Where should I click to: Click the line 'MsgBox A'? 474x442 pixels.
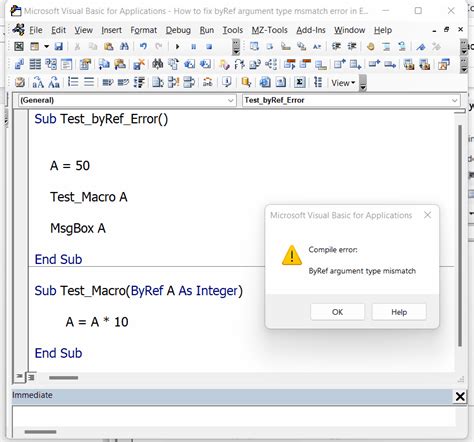pyautogui.click(x=78, y=228)
